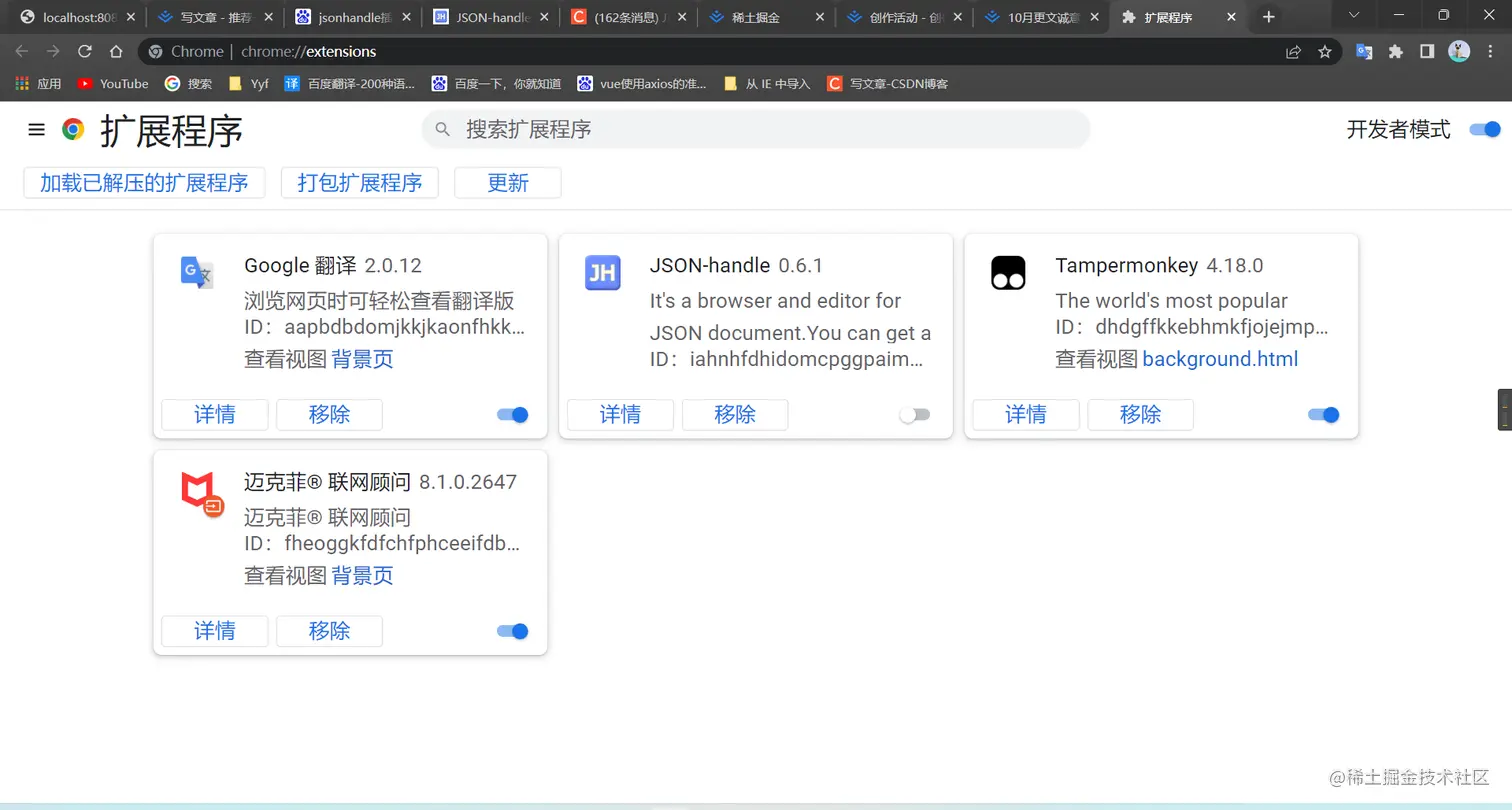The height and width of the screenshot is (810, 1512).
Task: Click the Tampermonkey extension icon
Action: pos(1008,273)
